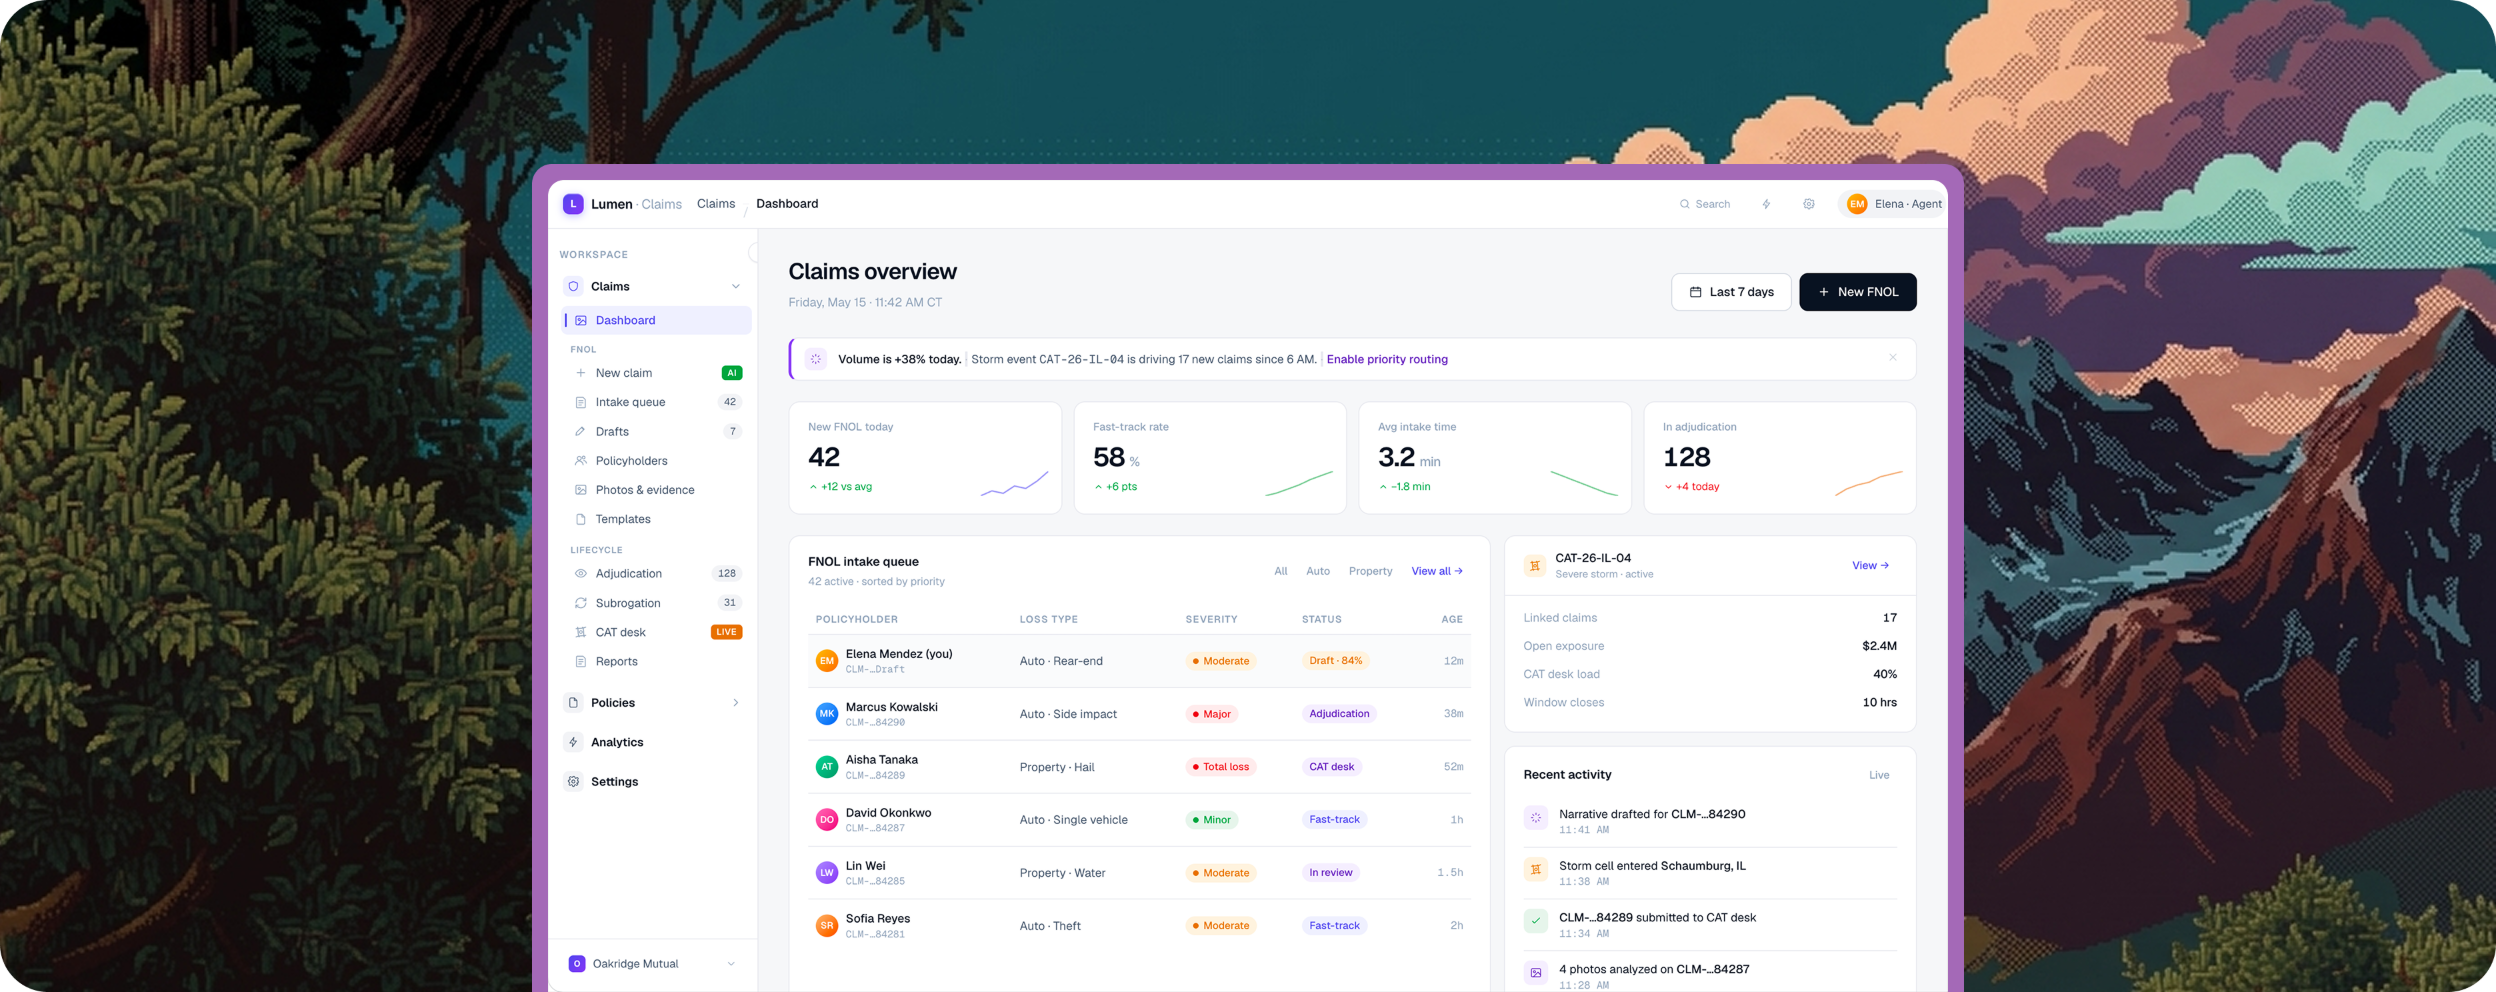Viewport: 2496px width, 992px height.
Task: Click the search magnifier icon
Action: [x=1685, y=204]
